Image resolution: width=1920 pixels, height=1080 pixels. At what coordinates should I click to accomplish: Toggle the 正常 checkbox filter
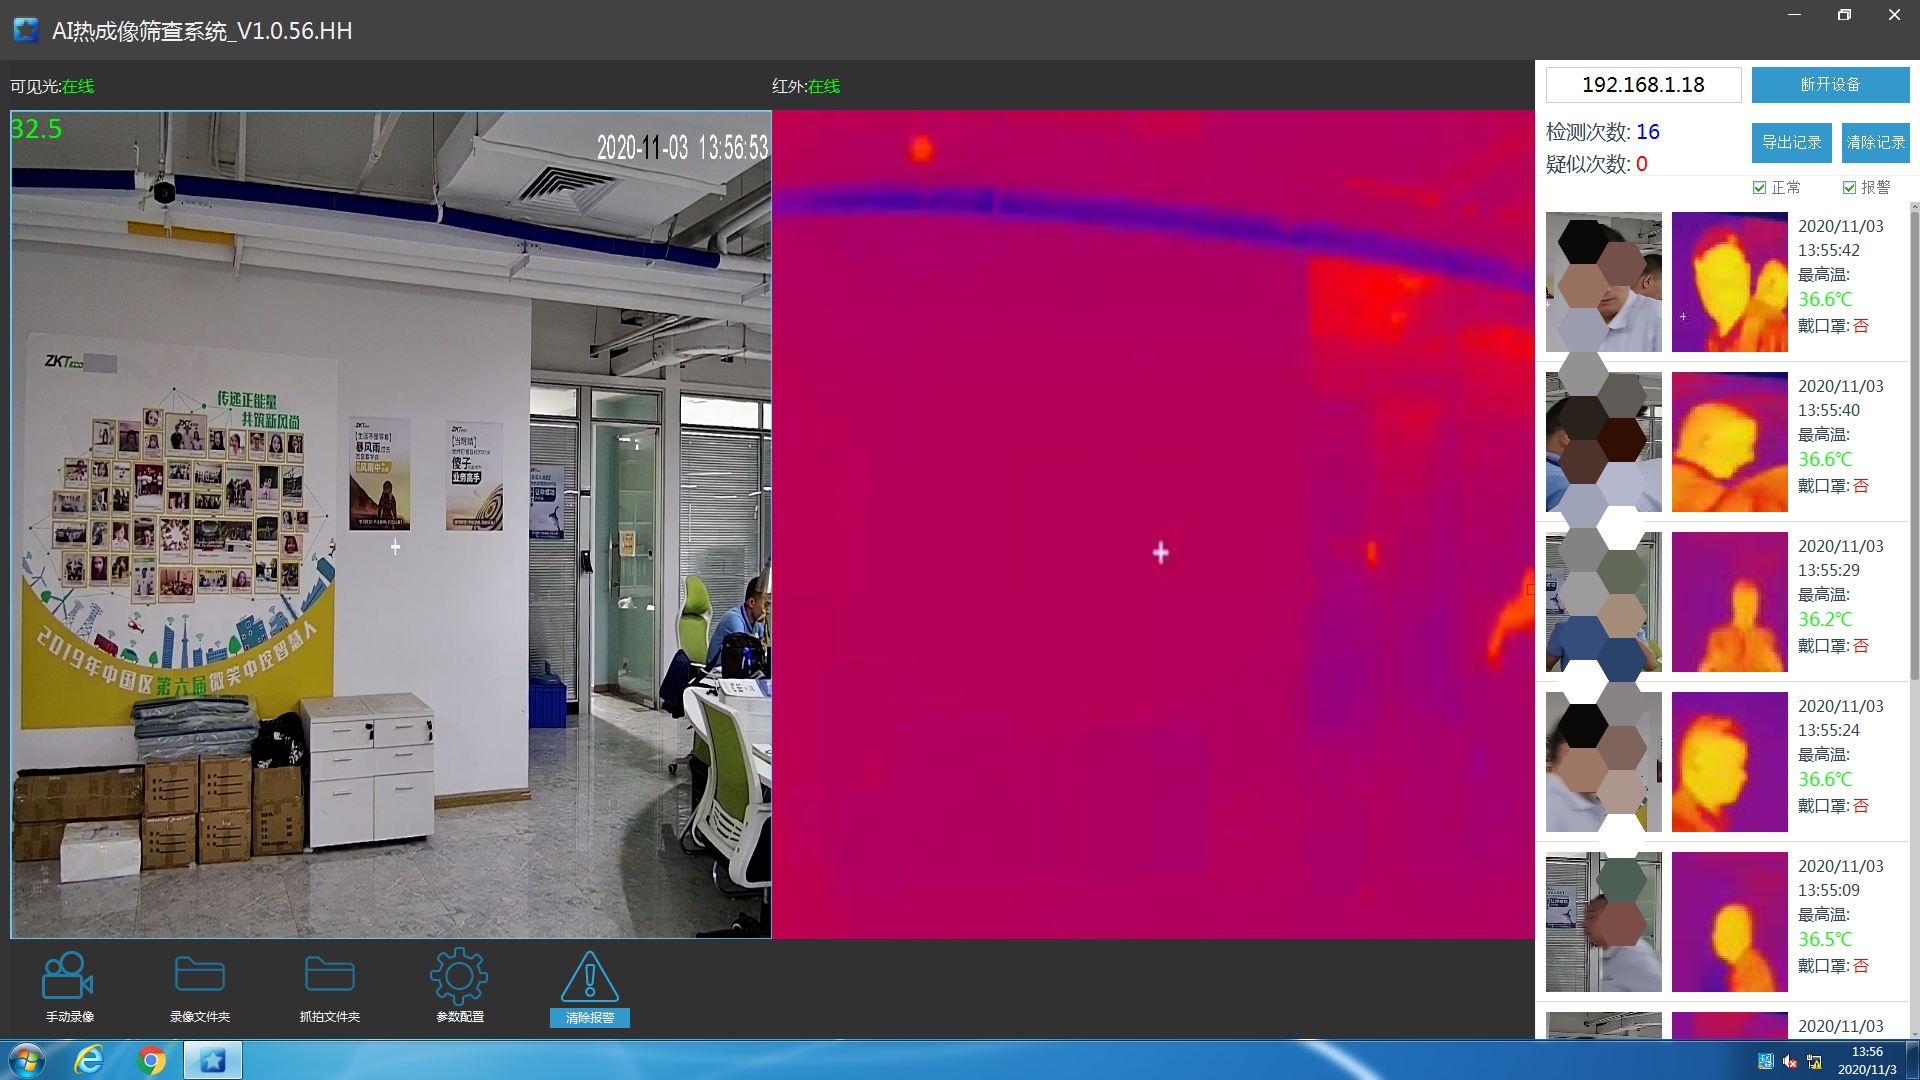(1760, 187)
